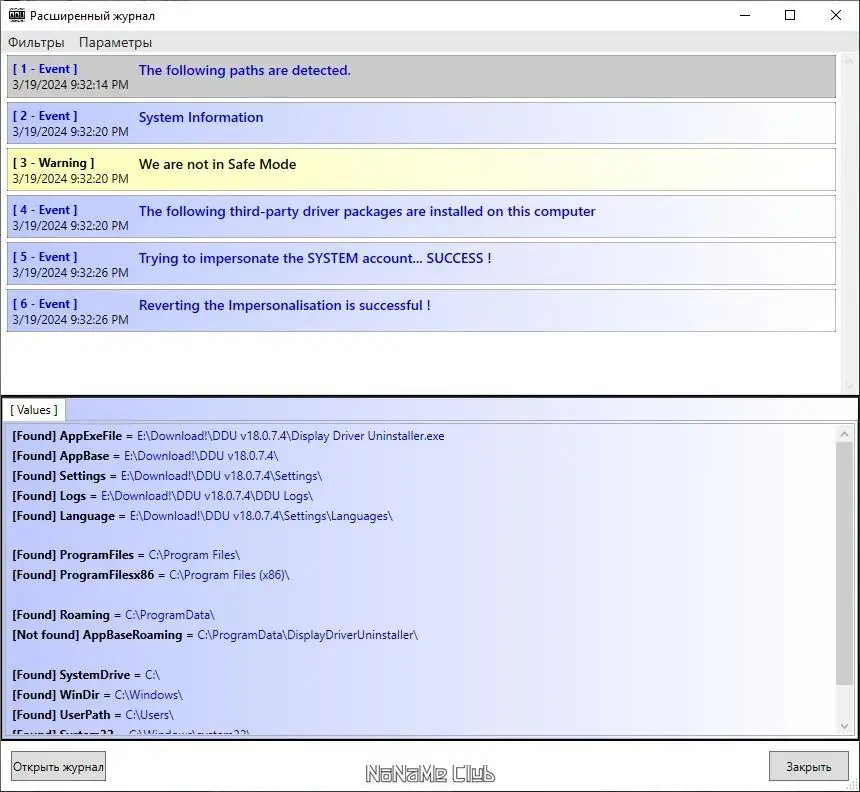Image resolution: width=860 pixels, height=792 pixels.
Task: Click the values panel scrollbar thumb
Action: [844, 563]
